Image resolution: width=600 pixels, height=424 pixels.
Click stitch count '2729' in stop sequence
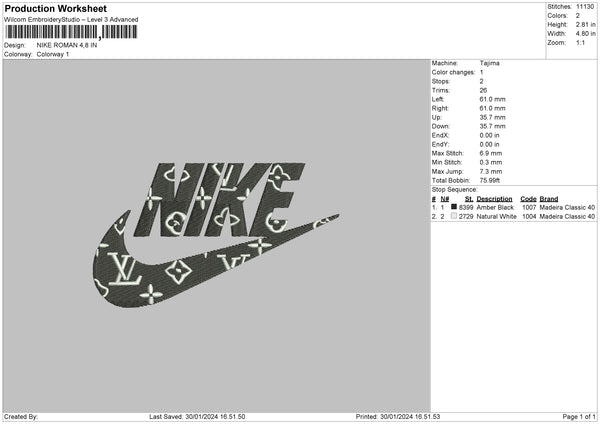466,217
